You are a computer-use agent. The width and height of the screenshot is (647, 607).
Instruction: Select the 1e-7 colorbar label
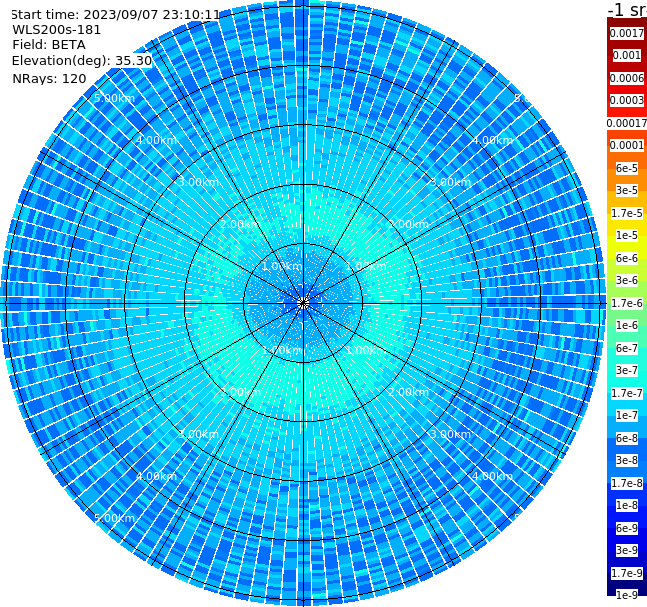(x=626, y=415)
